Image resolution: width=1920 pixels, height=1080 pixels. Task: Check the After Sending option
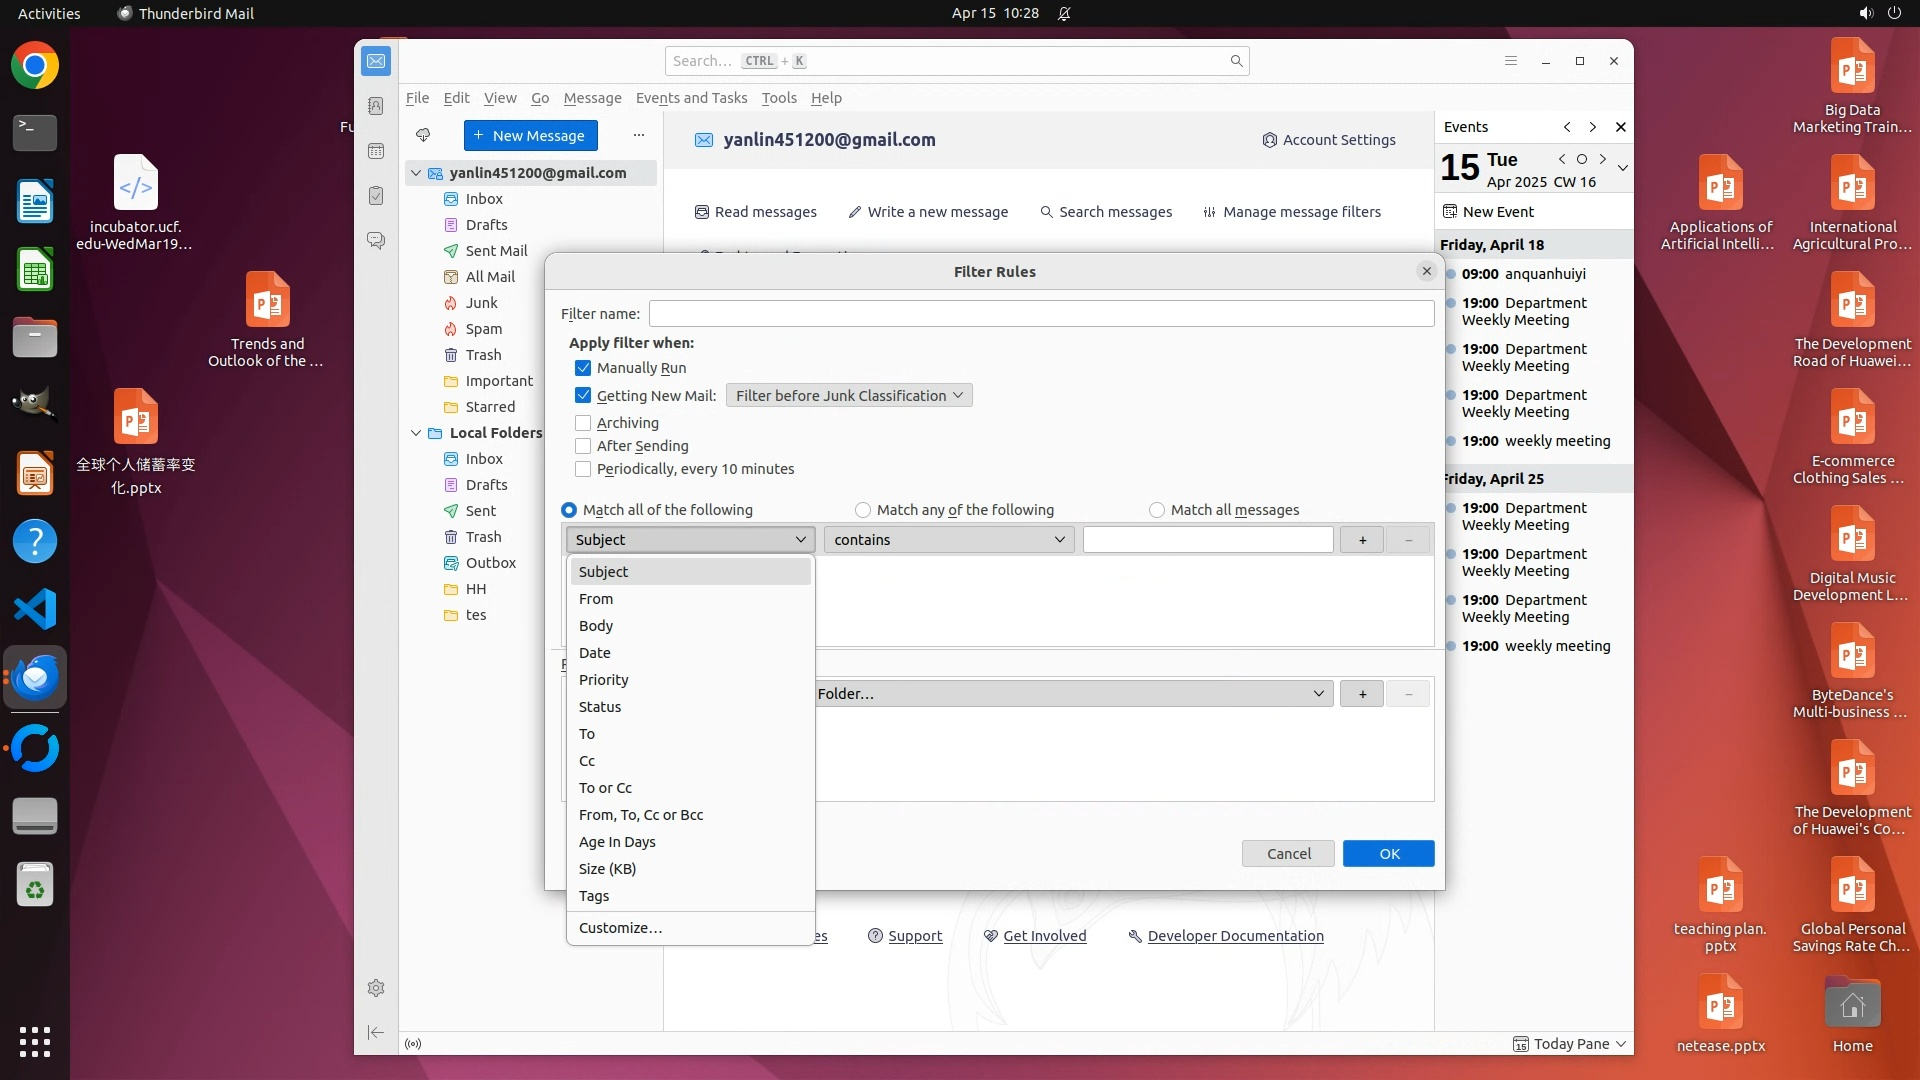click(583, 446)
